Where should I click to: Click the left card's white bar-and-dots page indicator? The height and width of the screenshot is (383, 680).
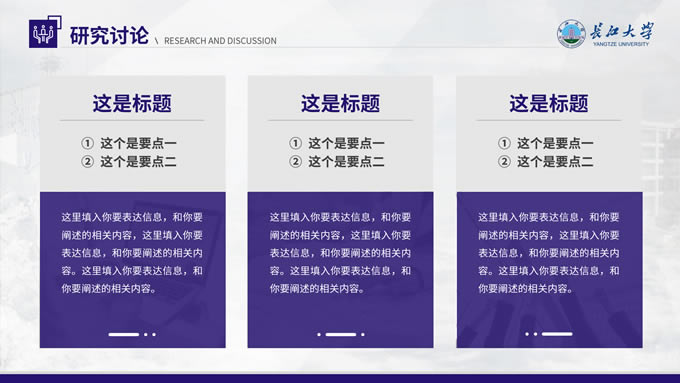[132, 334]
